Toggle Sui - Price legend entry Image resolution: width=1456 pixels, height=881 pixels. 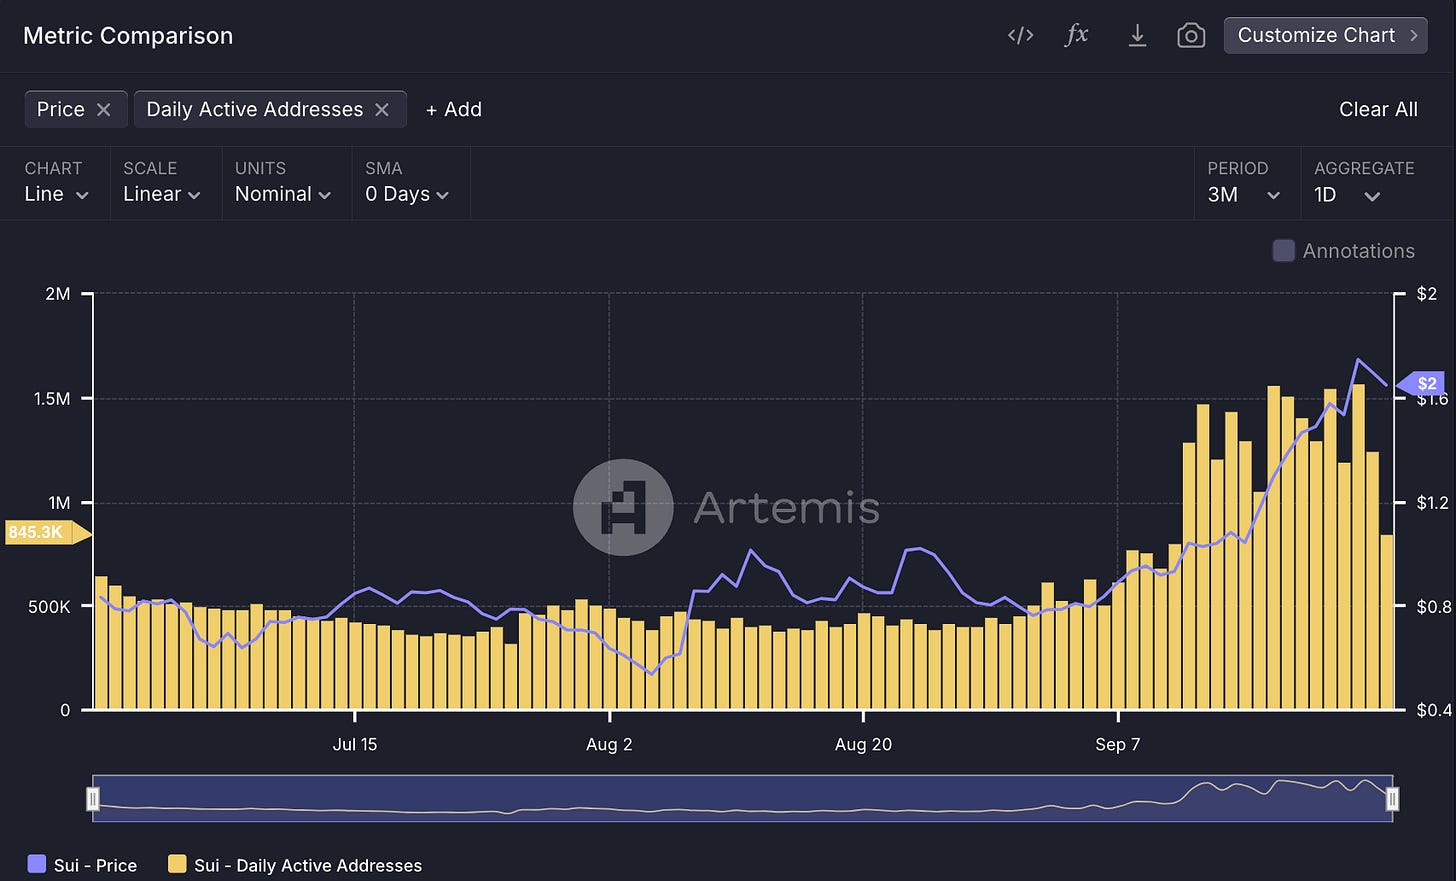[82, 865]
